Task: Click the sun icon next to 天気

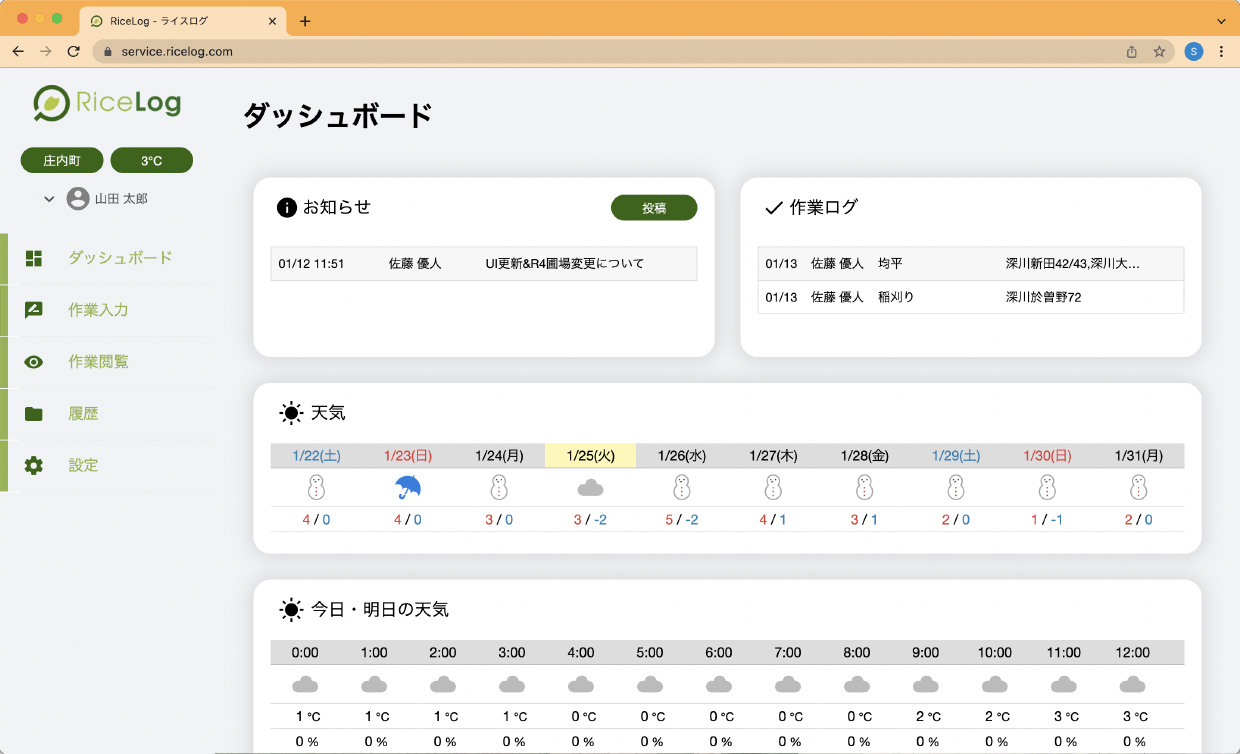Action: click(x=291, y=413)
